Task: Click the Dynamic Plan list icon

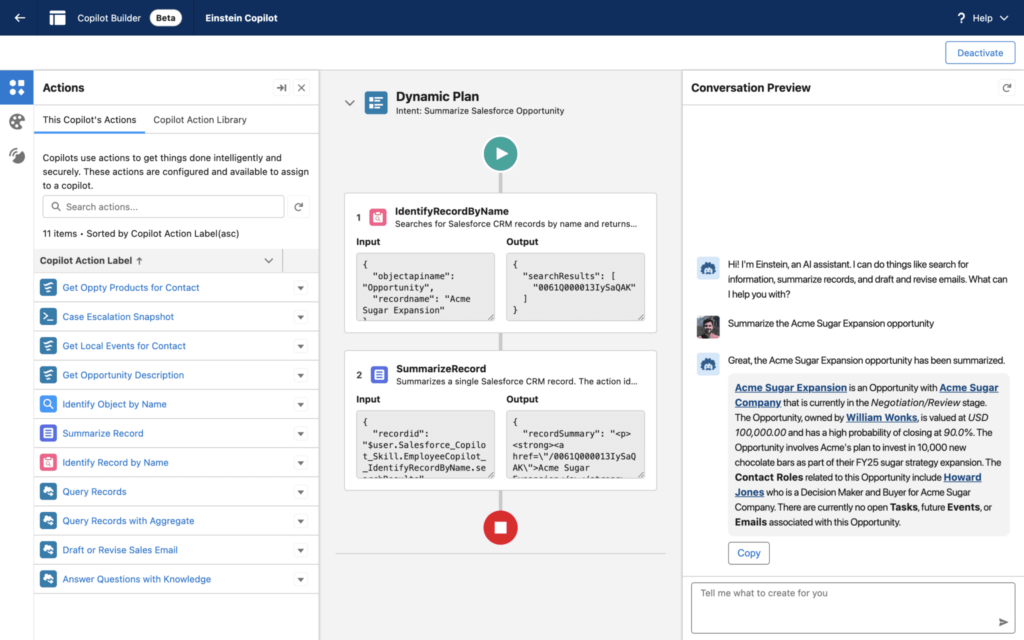Action: (x=376, y=103)
